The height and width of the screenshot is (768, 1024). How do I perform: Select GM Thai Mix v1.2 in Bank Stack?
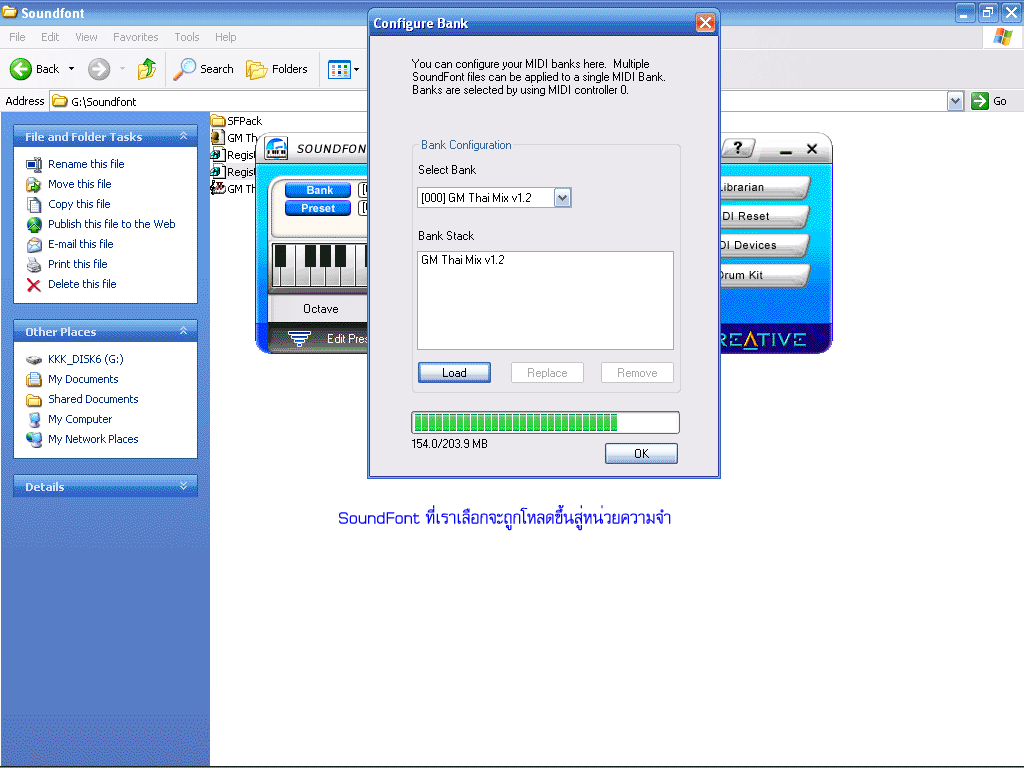pos(463,260)
